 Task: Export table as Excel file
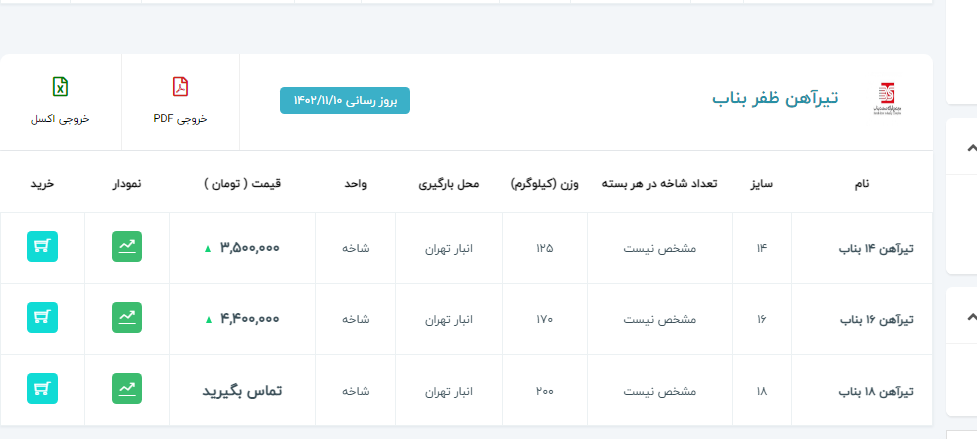coord(60,101)
